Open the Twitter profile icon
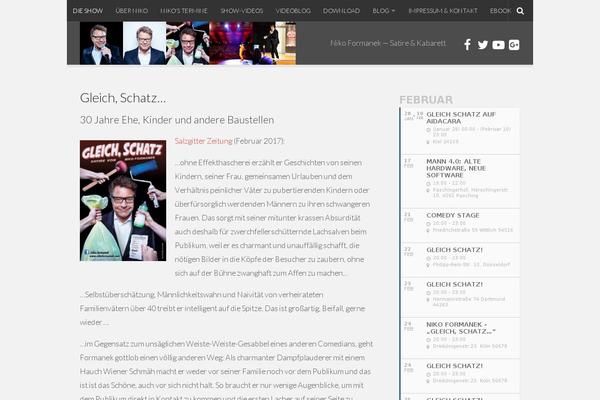The width and height of the screenshot is (600, 400). 483,45
